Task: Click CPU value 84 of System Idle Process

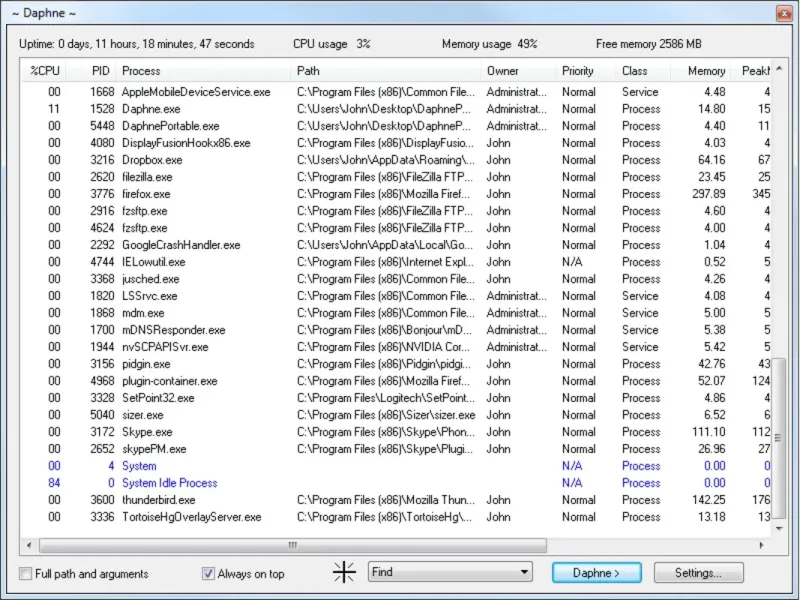Action: [x=54, y=483]
